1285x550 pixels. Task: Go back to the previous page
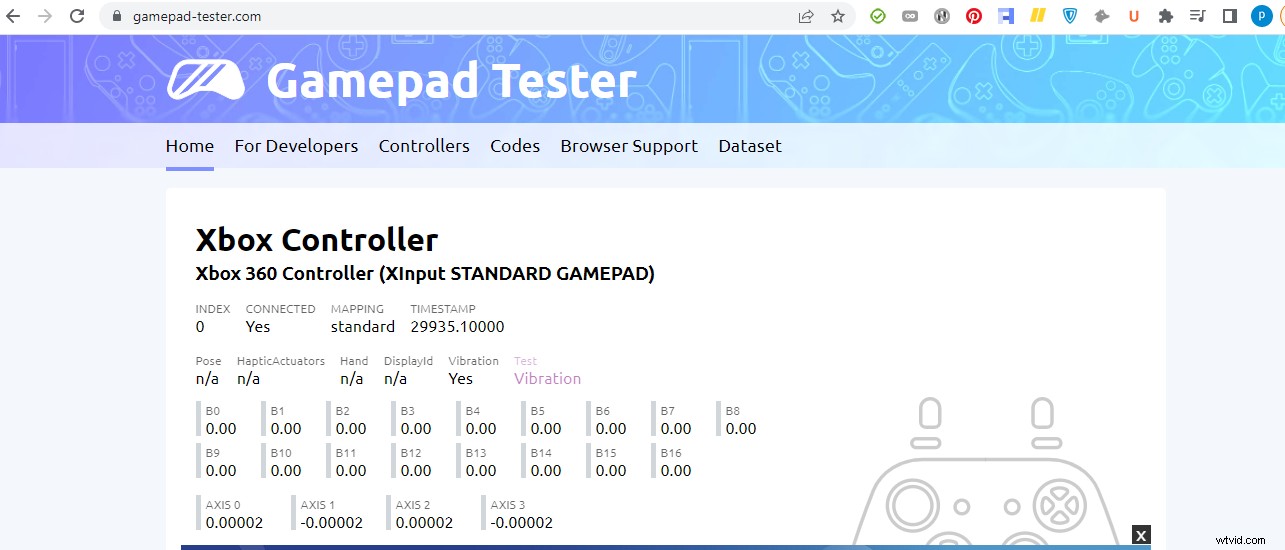pyautogui.click(x=14, y=16)
